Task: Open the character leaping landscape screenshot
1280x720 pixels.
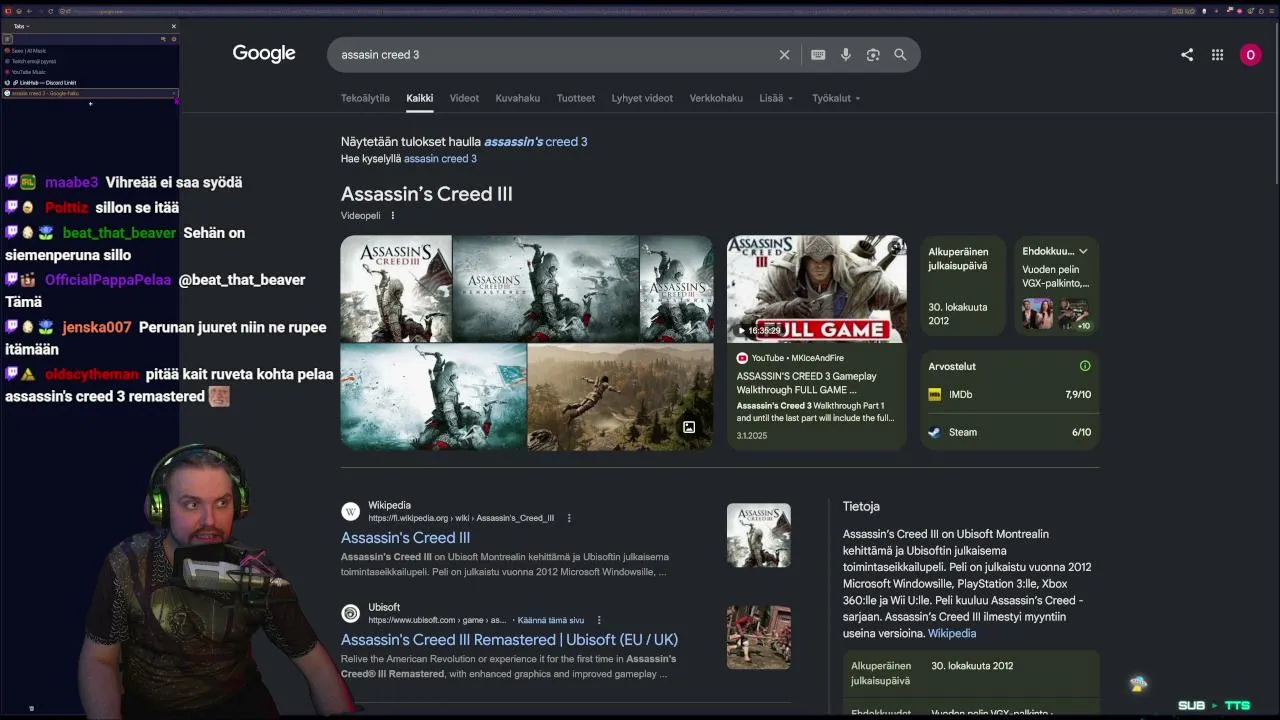Action: tap(620, 397)
